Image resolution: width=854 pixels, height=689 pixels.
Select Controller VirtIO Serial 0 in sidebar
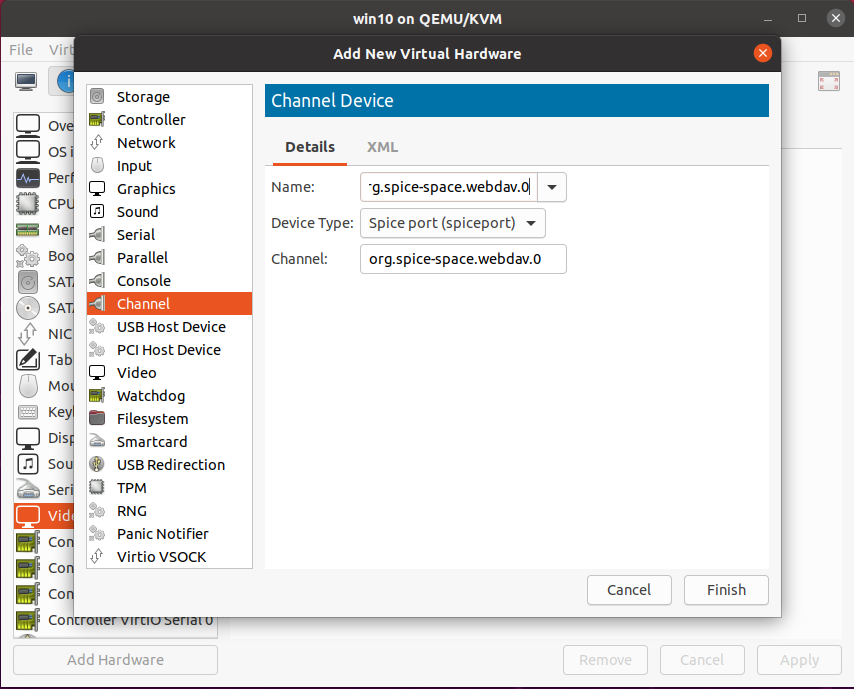115,620
